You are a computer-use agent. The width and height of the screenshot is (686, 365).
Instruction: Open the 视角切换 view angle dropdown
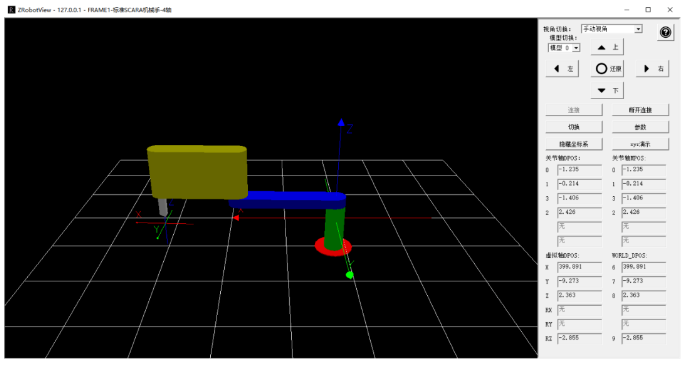(x=612, y=29)
